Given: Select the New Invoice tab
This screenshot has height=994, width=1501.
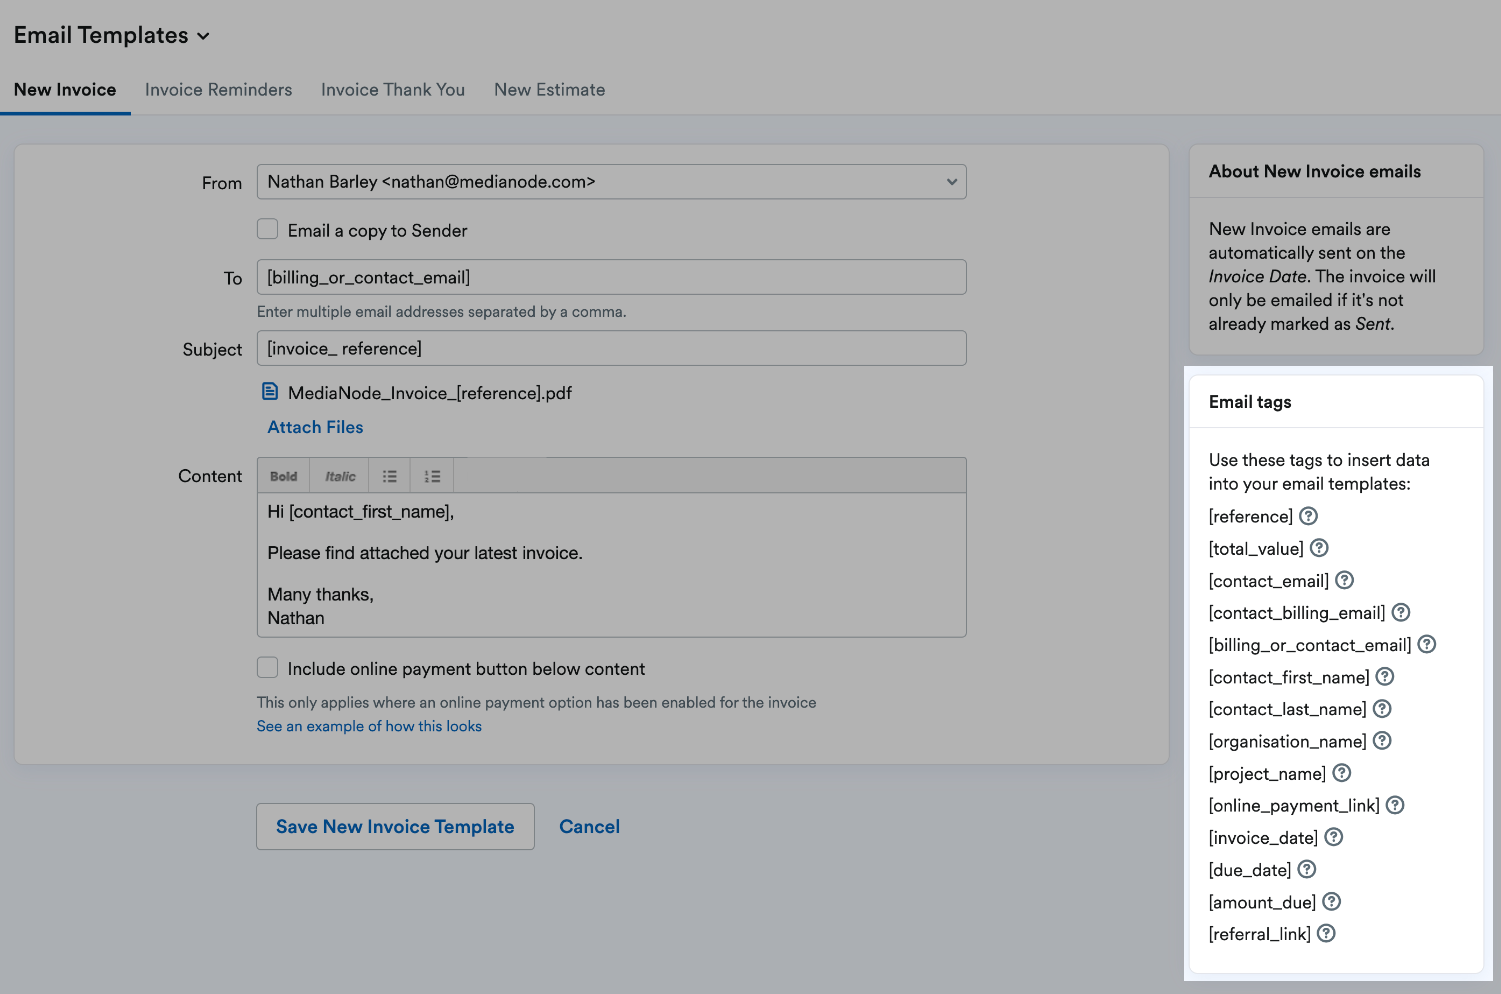Looking at the screenshot, I should coord(65,90).
